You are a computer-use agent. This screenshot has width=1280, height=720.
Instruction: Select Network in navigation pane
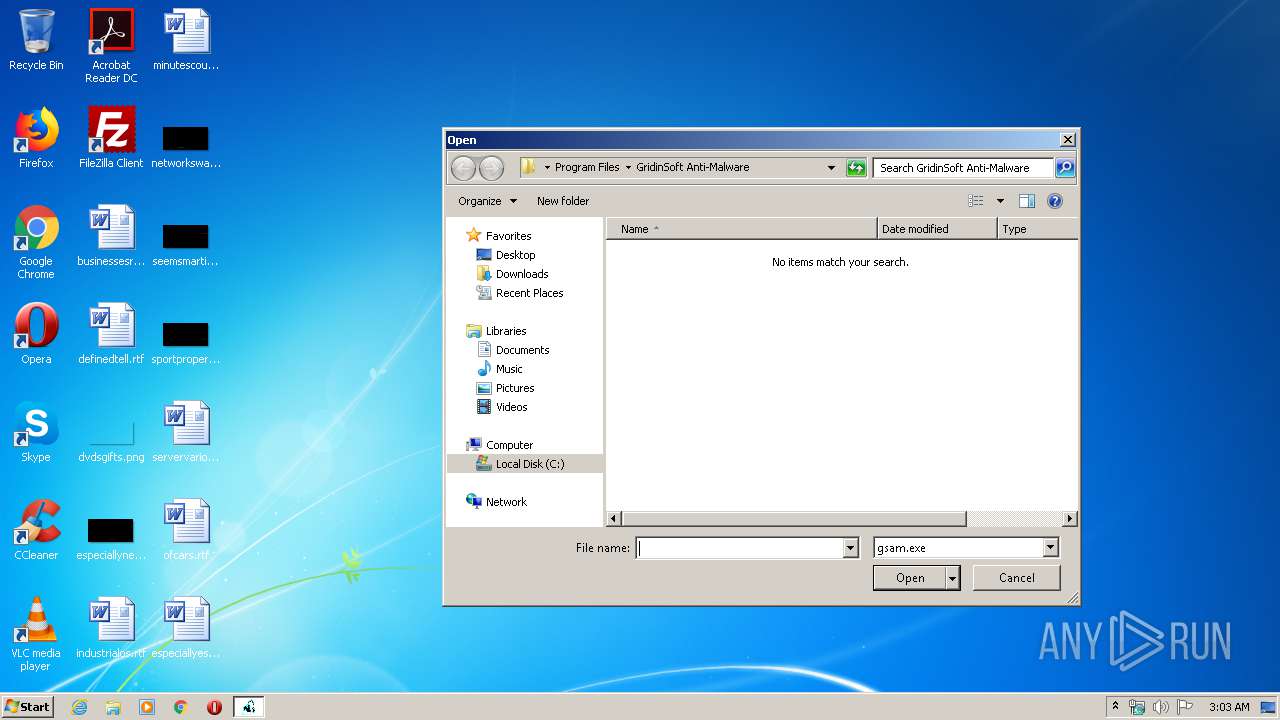(506, 502)
